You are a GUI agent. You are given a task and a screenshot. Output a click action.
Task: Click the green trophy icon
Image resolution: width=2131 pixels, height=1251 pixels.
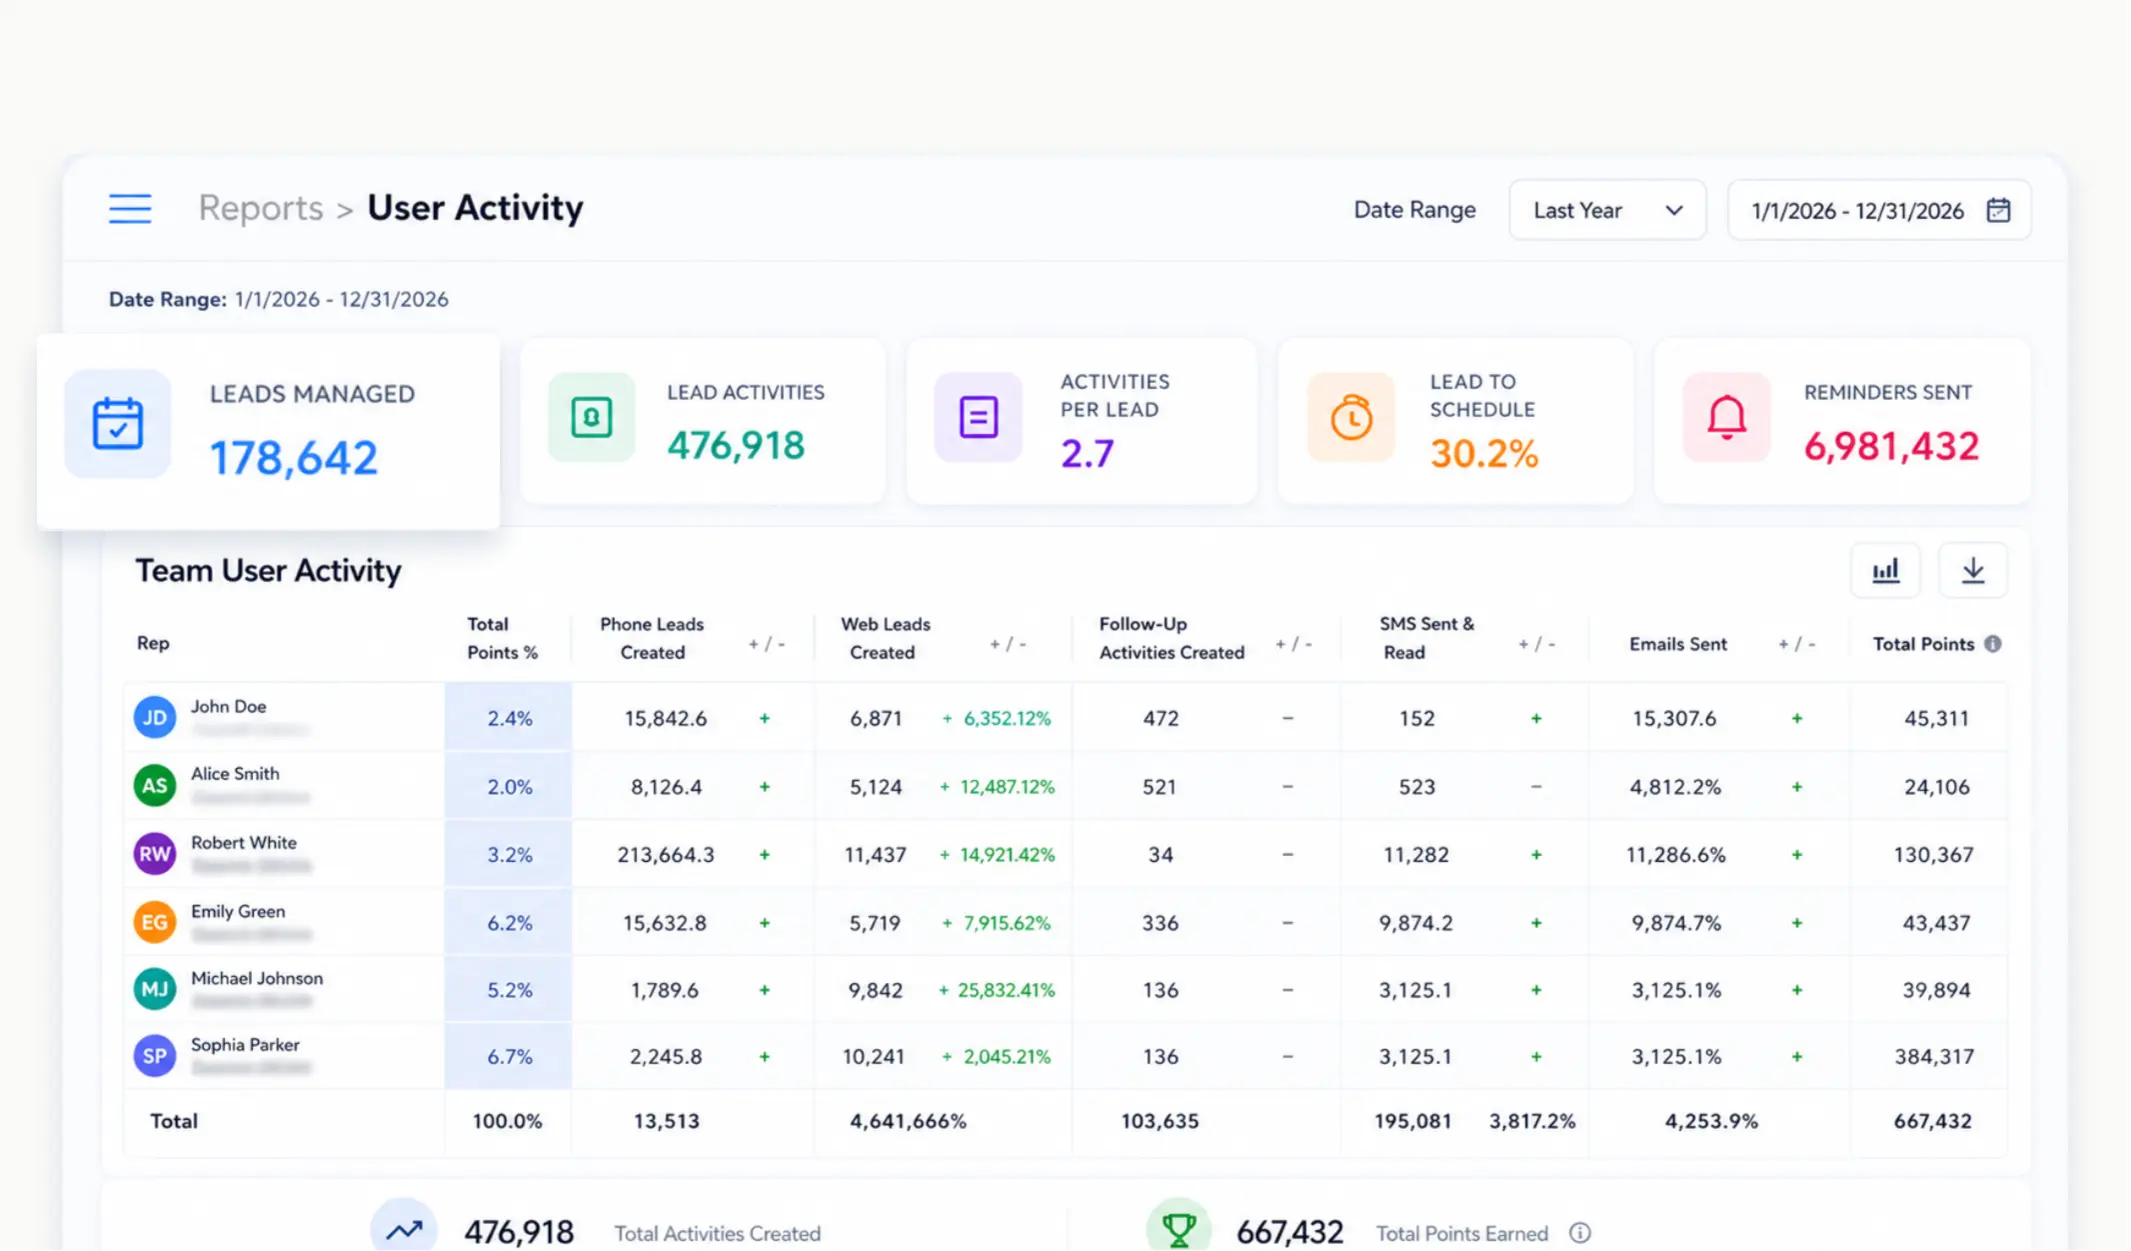1179,1229
